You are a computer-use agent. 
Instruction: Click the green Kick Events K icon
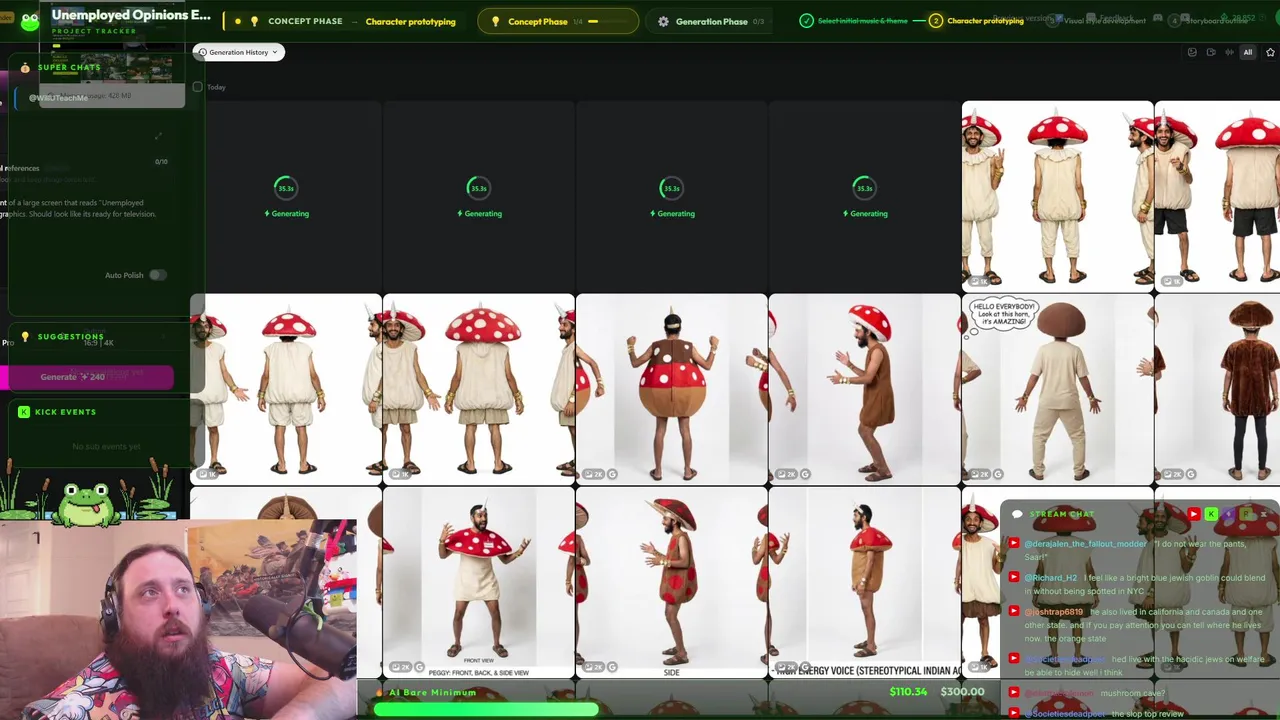pyautogui.click(x=24, y=412)
